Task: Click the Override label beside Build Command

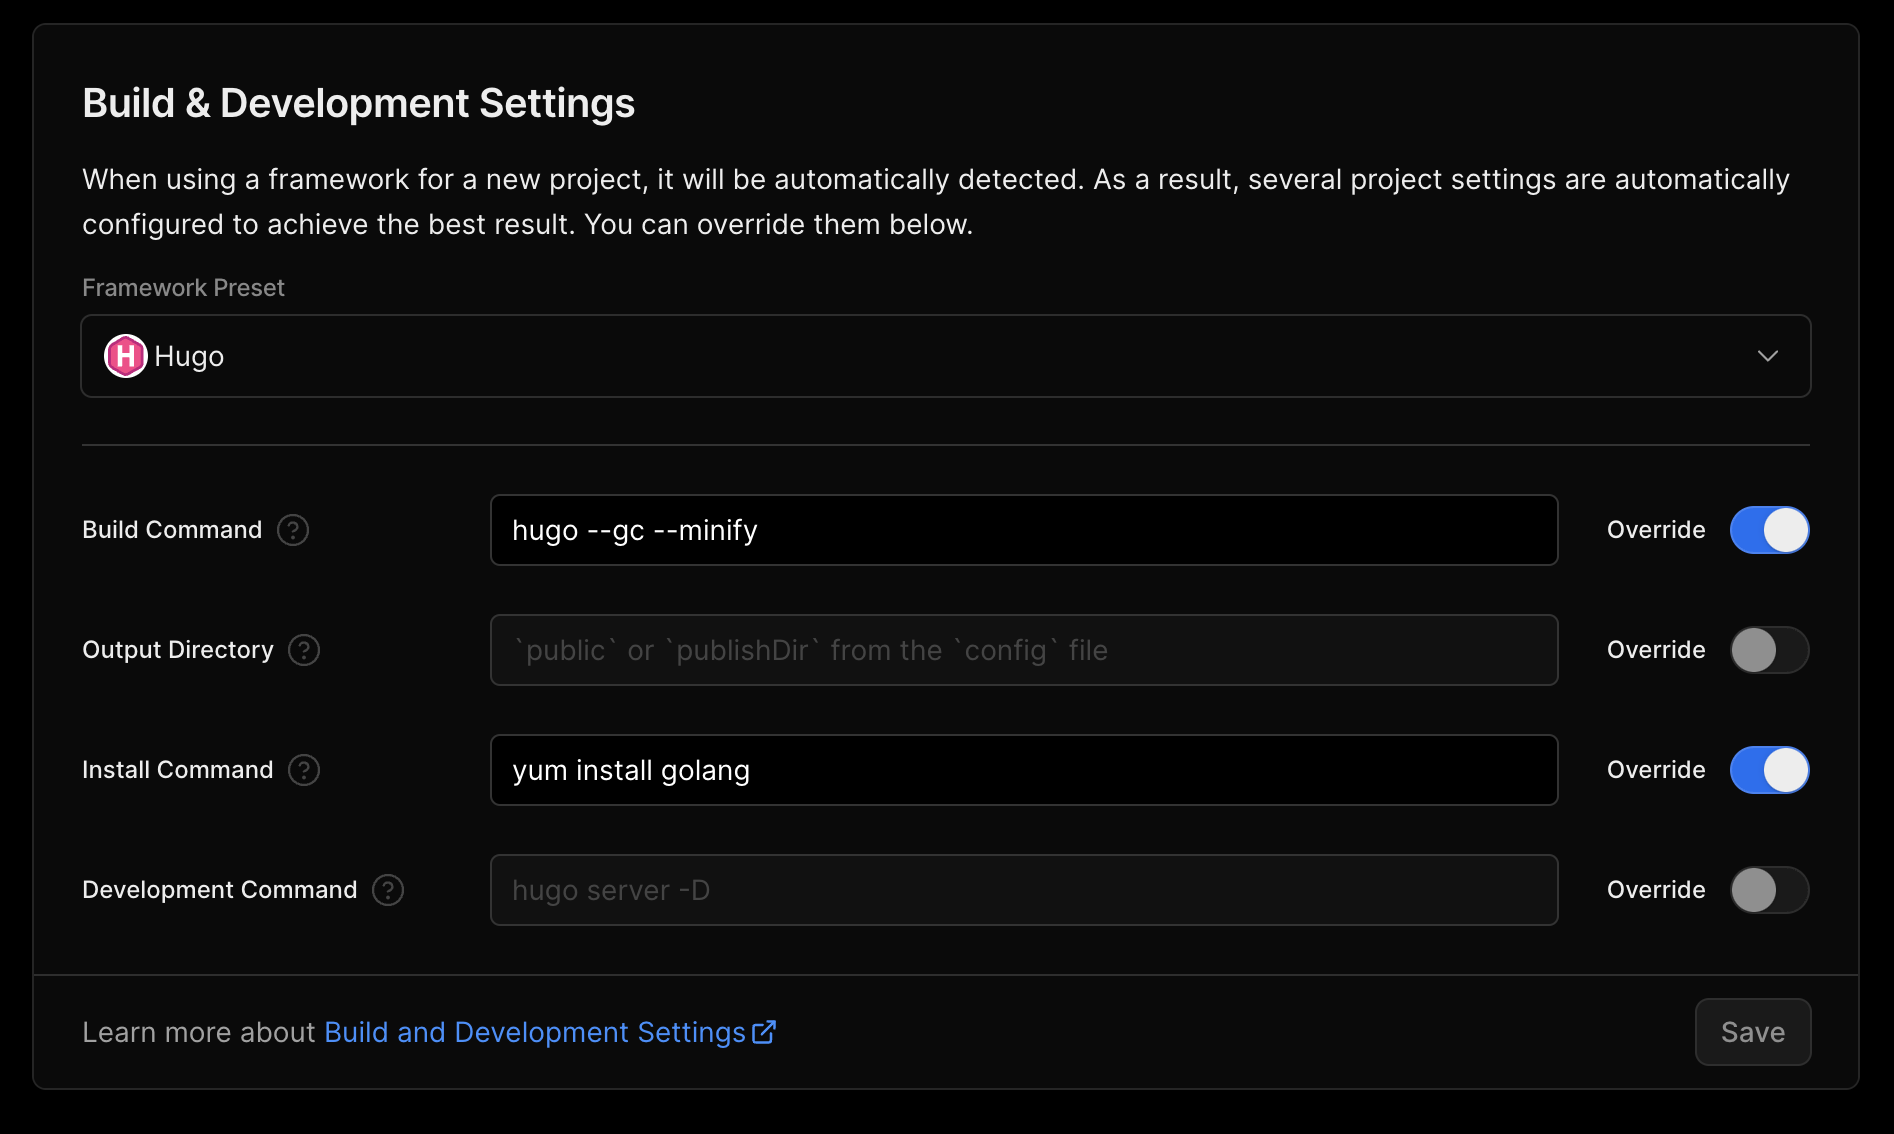Action: [1655, 530]
